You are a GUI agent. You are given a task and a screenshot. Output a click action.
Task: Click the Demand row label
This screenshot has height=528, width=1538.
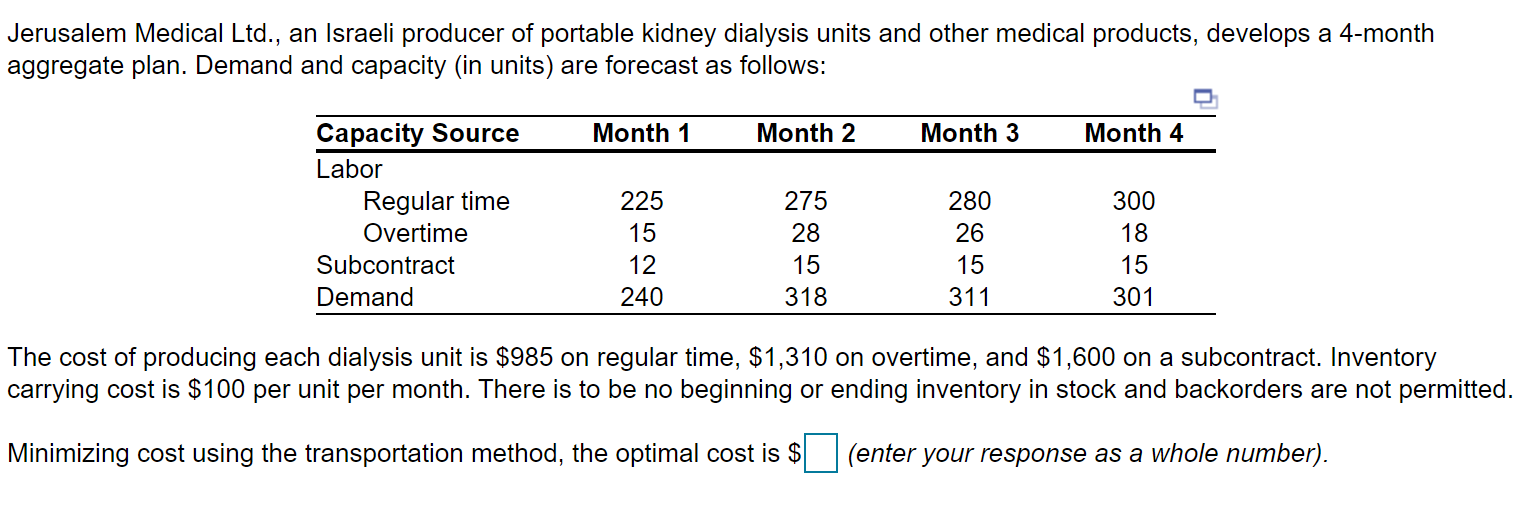[x=365, y=297]
